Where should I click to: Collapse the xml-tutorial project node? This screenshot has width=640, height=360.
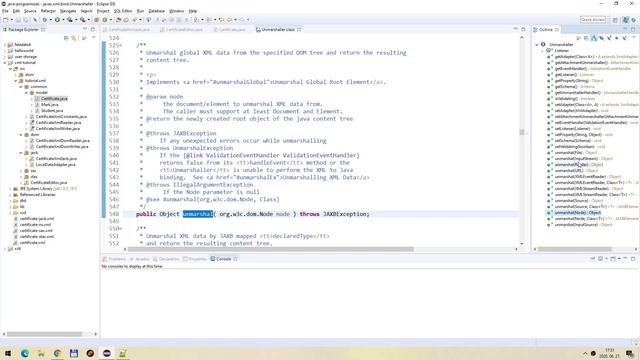coord(5,63)
